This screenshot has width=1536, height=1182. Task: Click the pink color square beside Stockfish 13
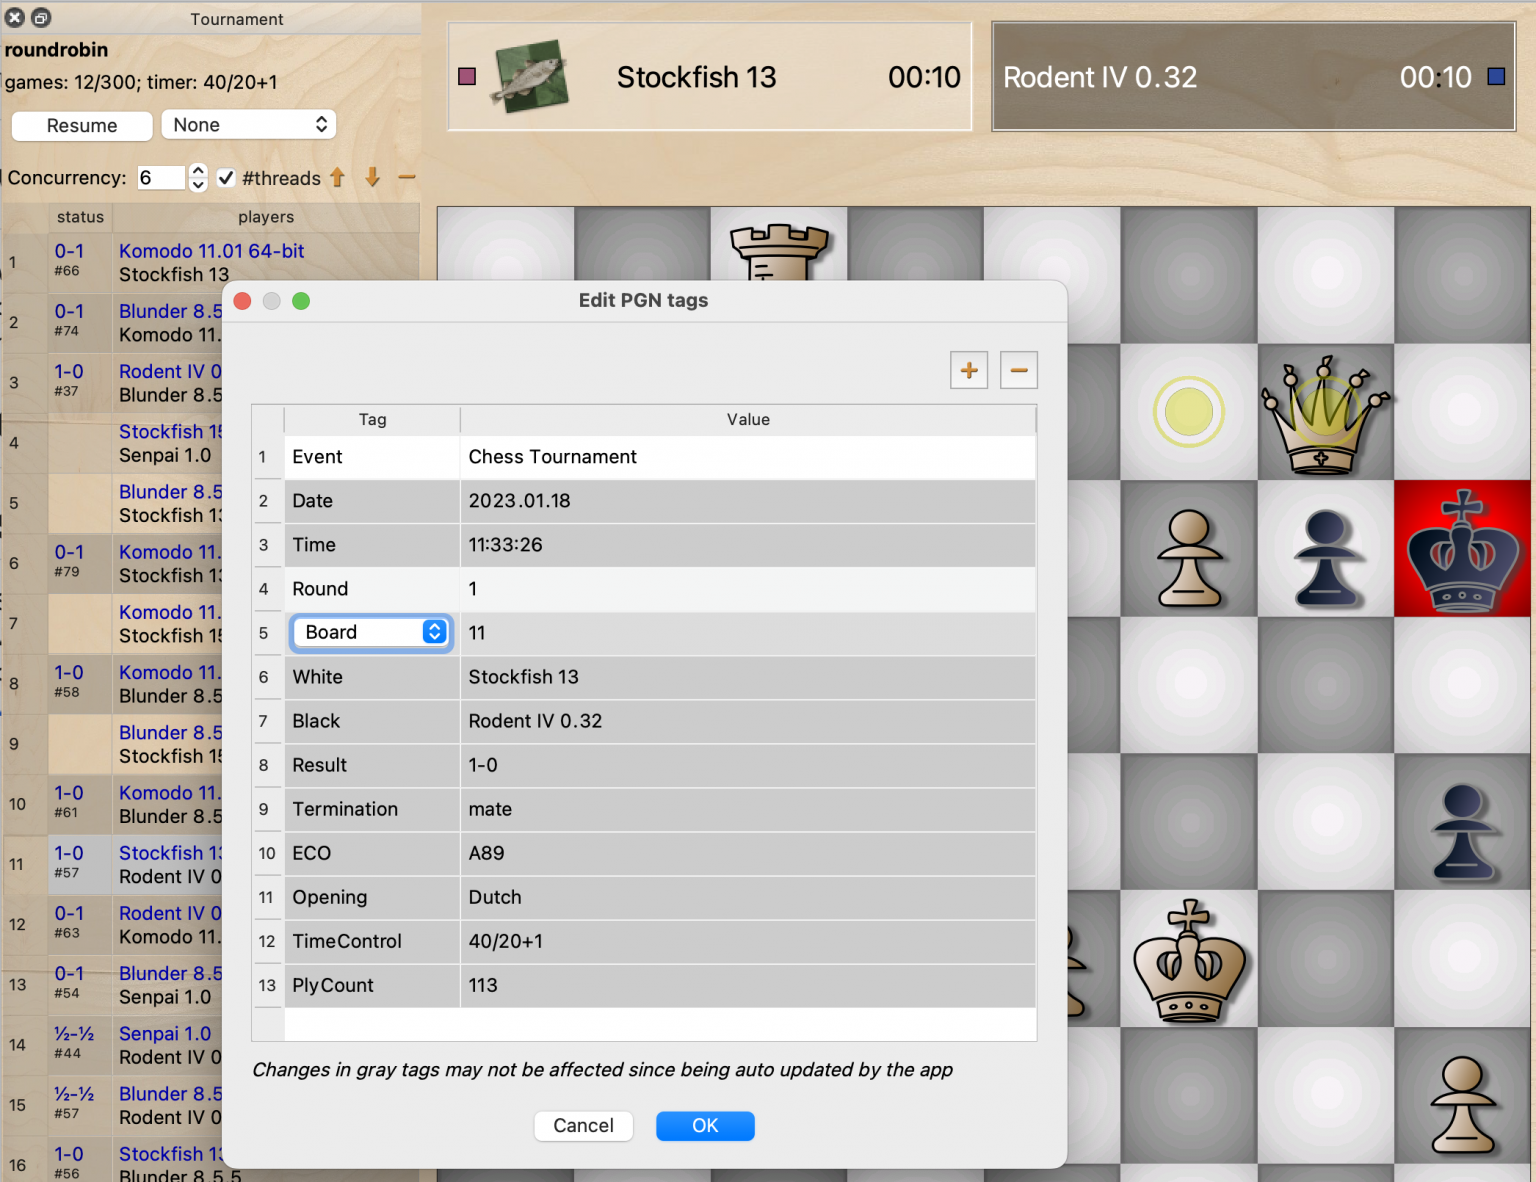(467, 77)
